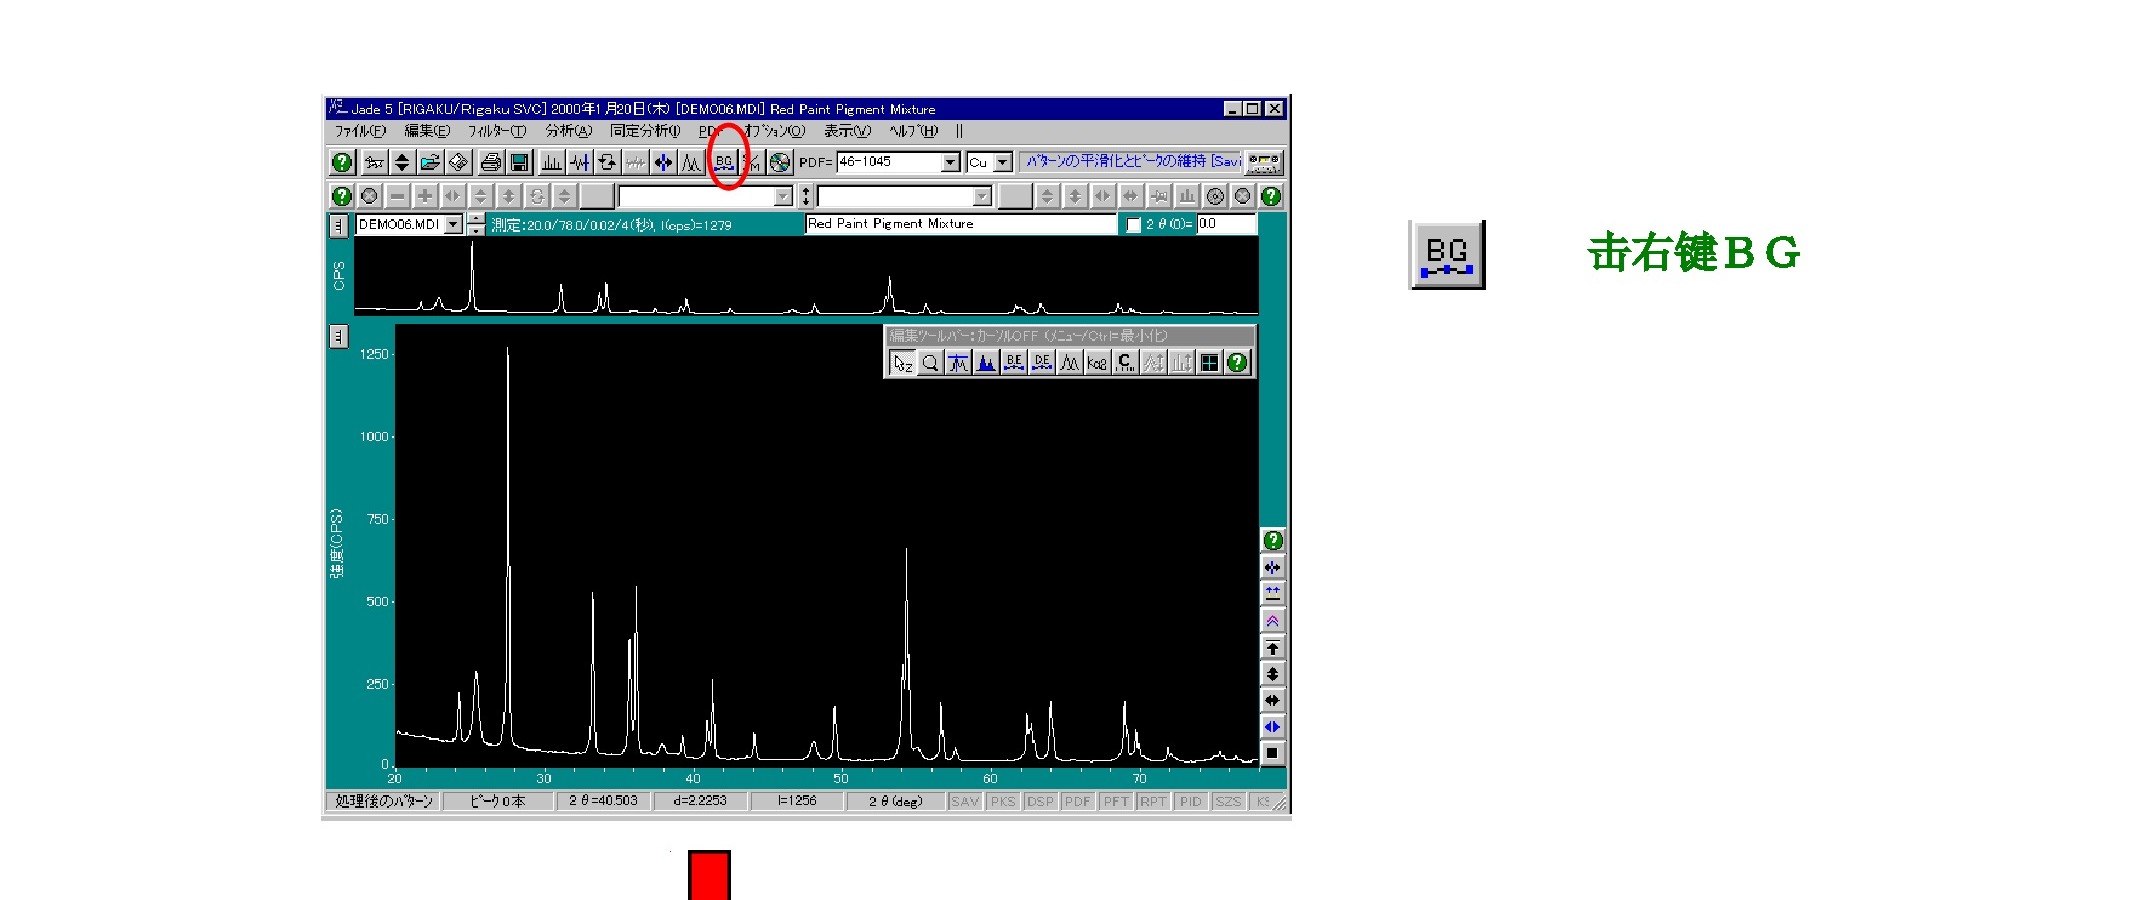Open the ファイル(F) menu

click(359, 131)
